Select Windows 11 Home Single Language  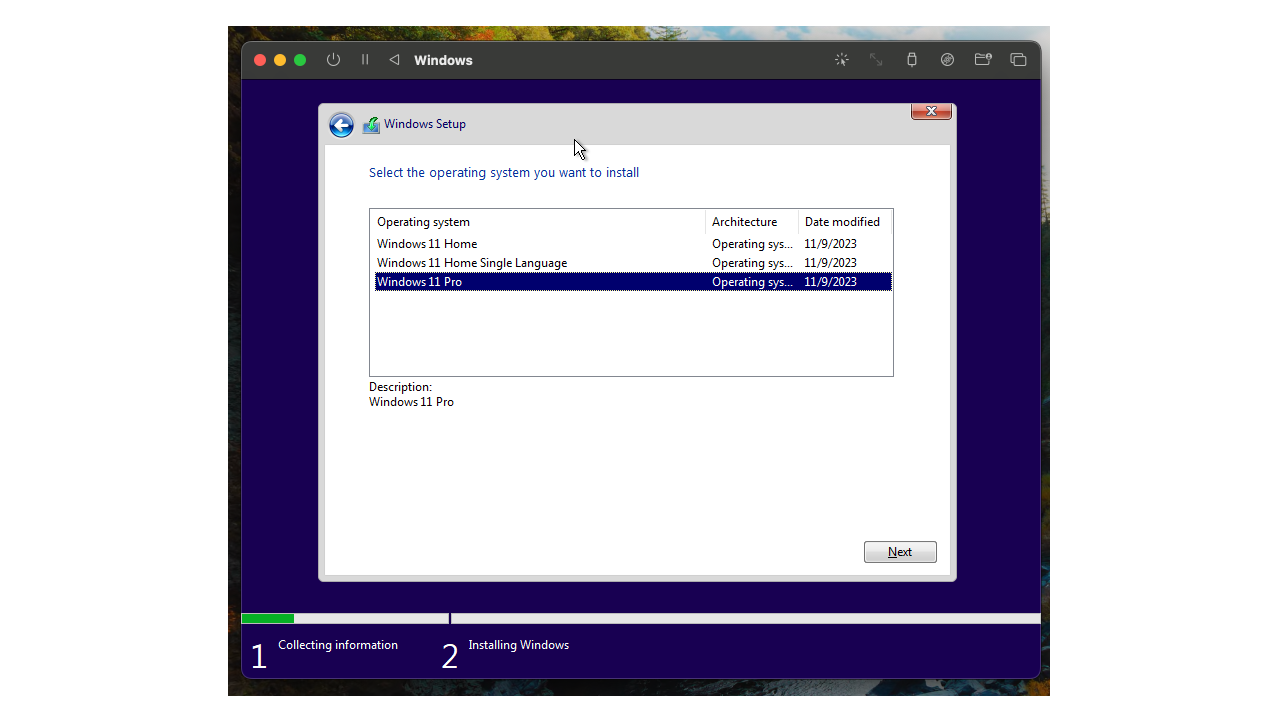pos(471,262)
